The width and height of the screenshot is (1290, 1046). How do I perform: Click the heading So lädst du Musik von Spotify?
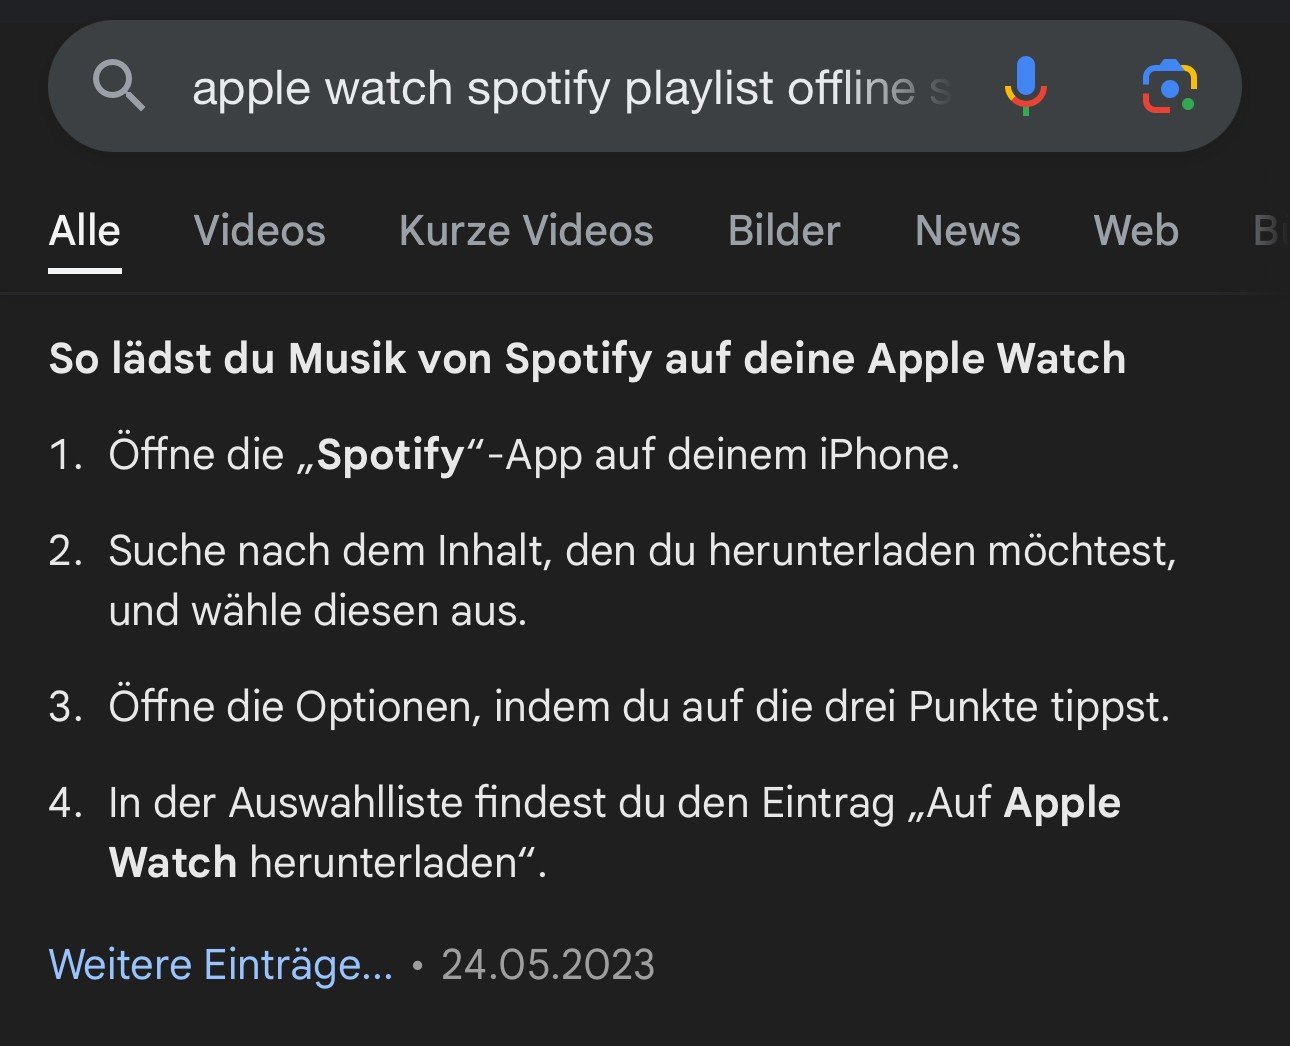[587, 358]
